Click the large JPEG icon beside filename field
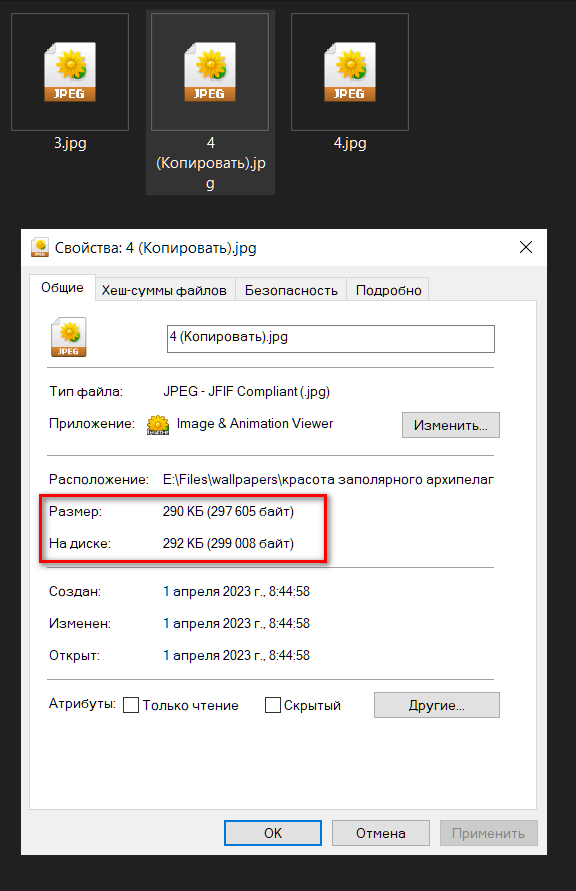The image size is (576, 891). pyautogui.click(x=69, y=337)
